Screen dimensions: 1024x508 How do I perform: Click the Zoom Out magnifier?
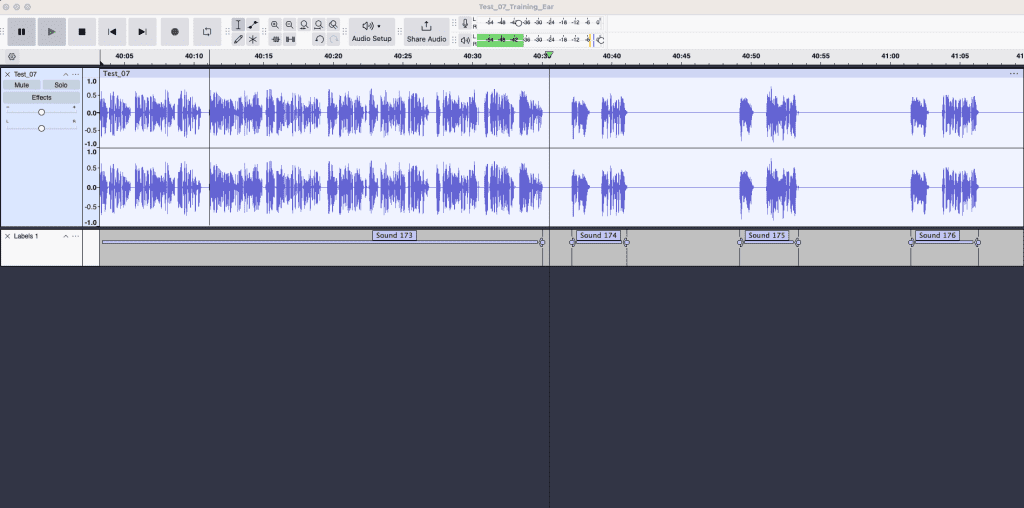tap(289, 24)
